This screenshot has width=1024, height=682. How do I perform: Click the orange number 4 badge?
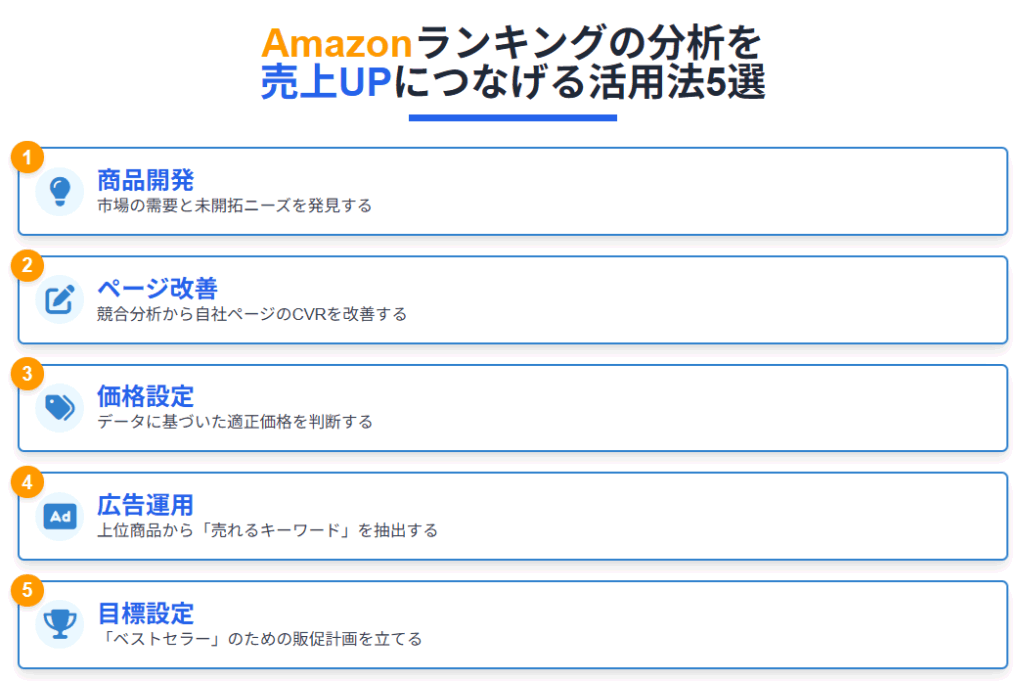click(x=27, y=482)
